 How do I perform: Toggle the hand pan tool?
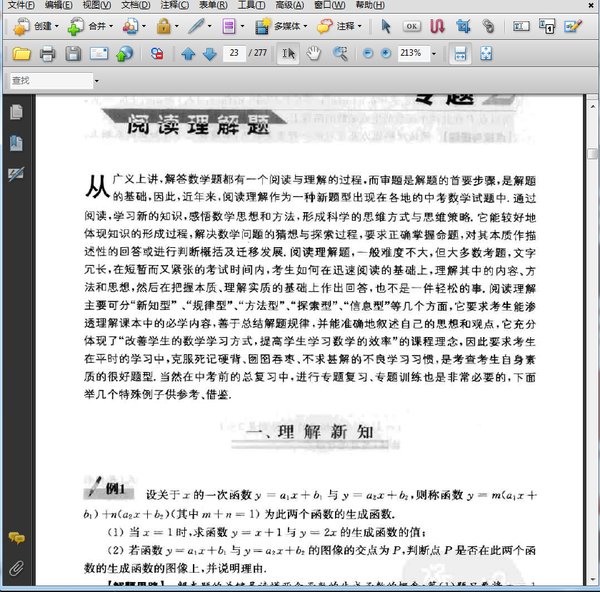314,54
